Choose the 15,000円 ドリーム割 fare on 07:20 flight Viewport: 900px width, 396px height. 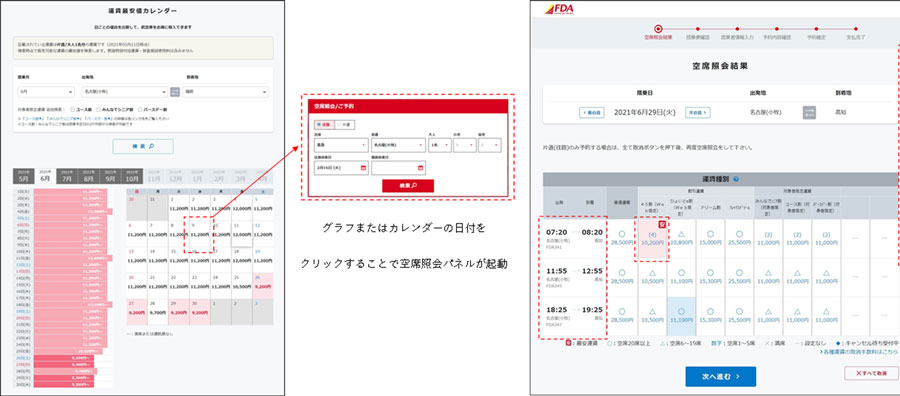710,239
